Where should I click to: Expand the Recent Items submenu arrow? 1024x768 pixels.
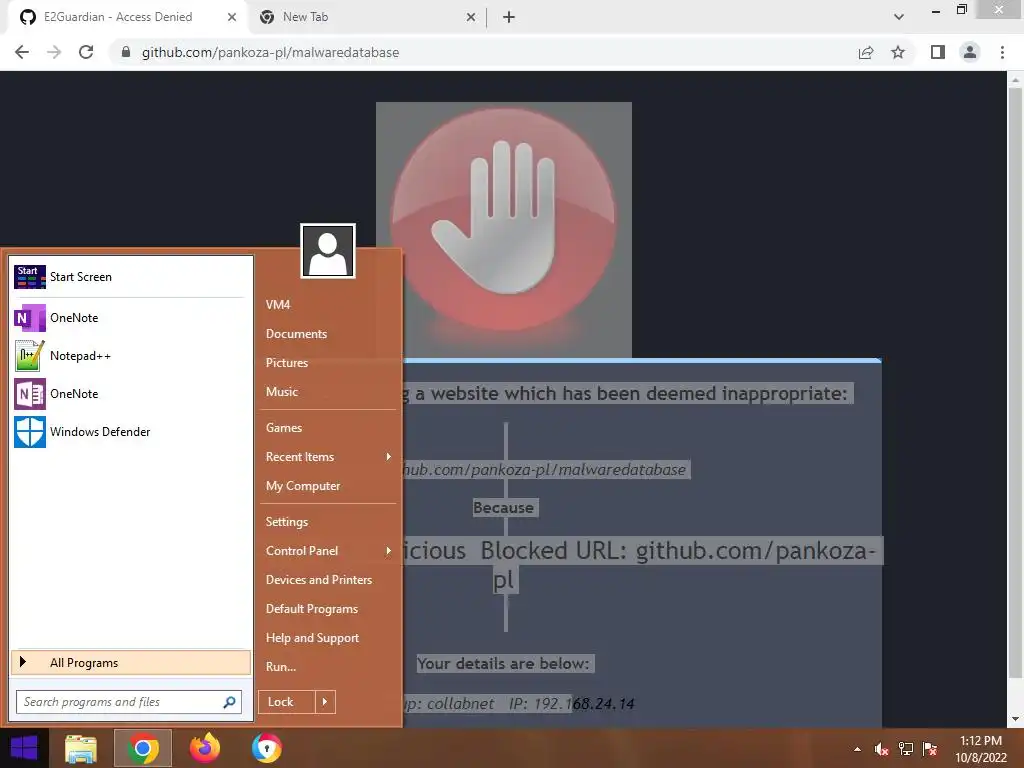point(389,456)
